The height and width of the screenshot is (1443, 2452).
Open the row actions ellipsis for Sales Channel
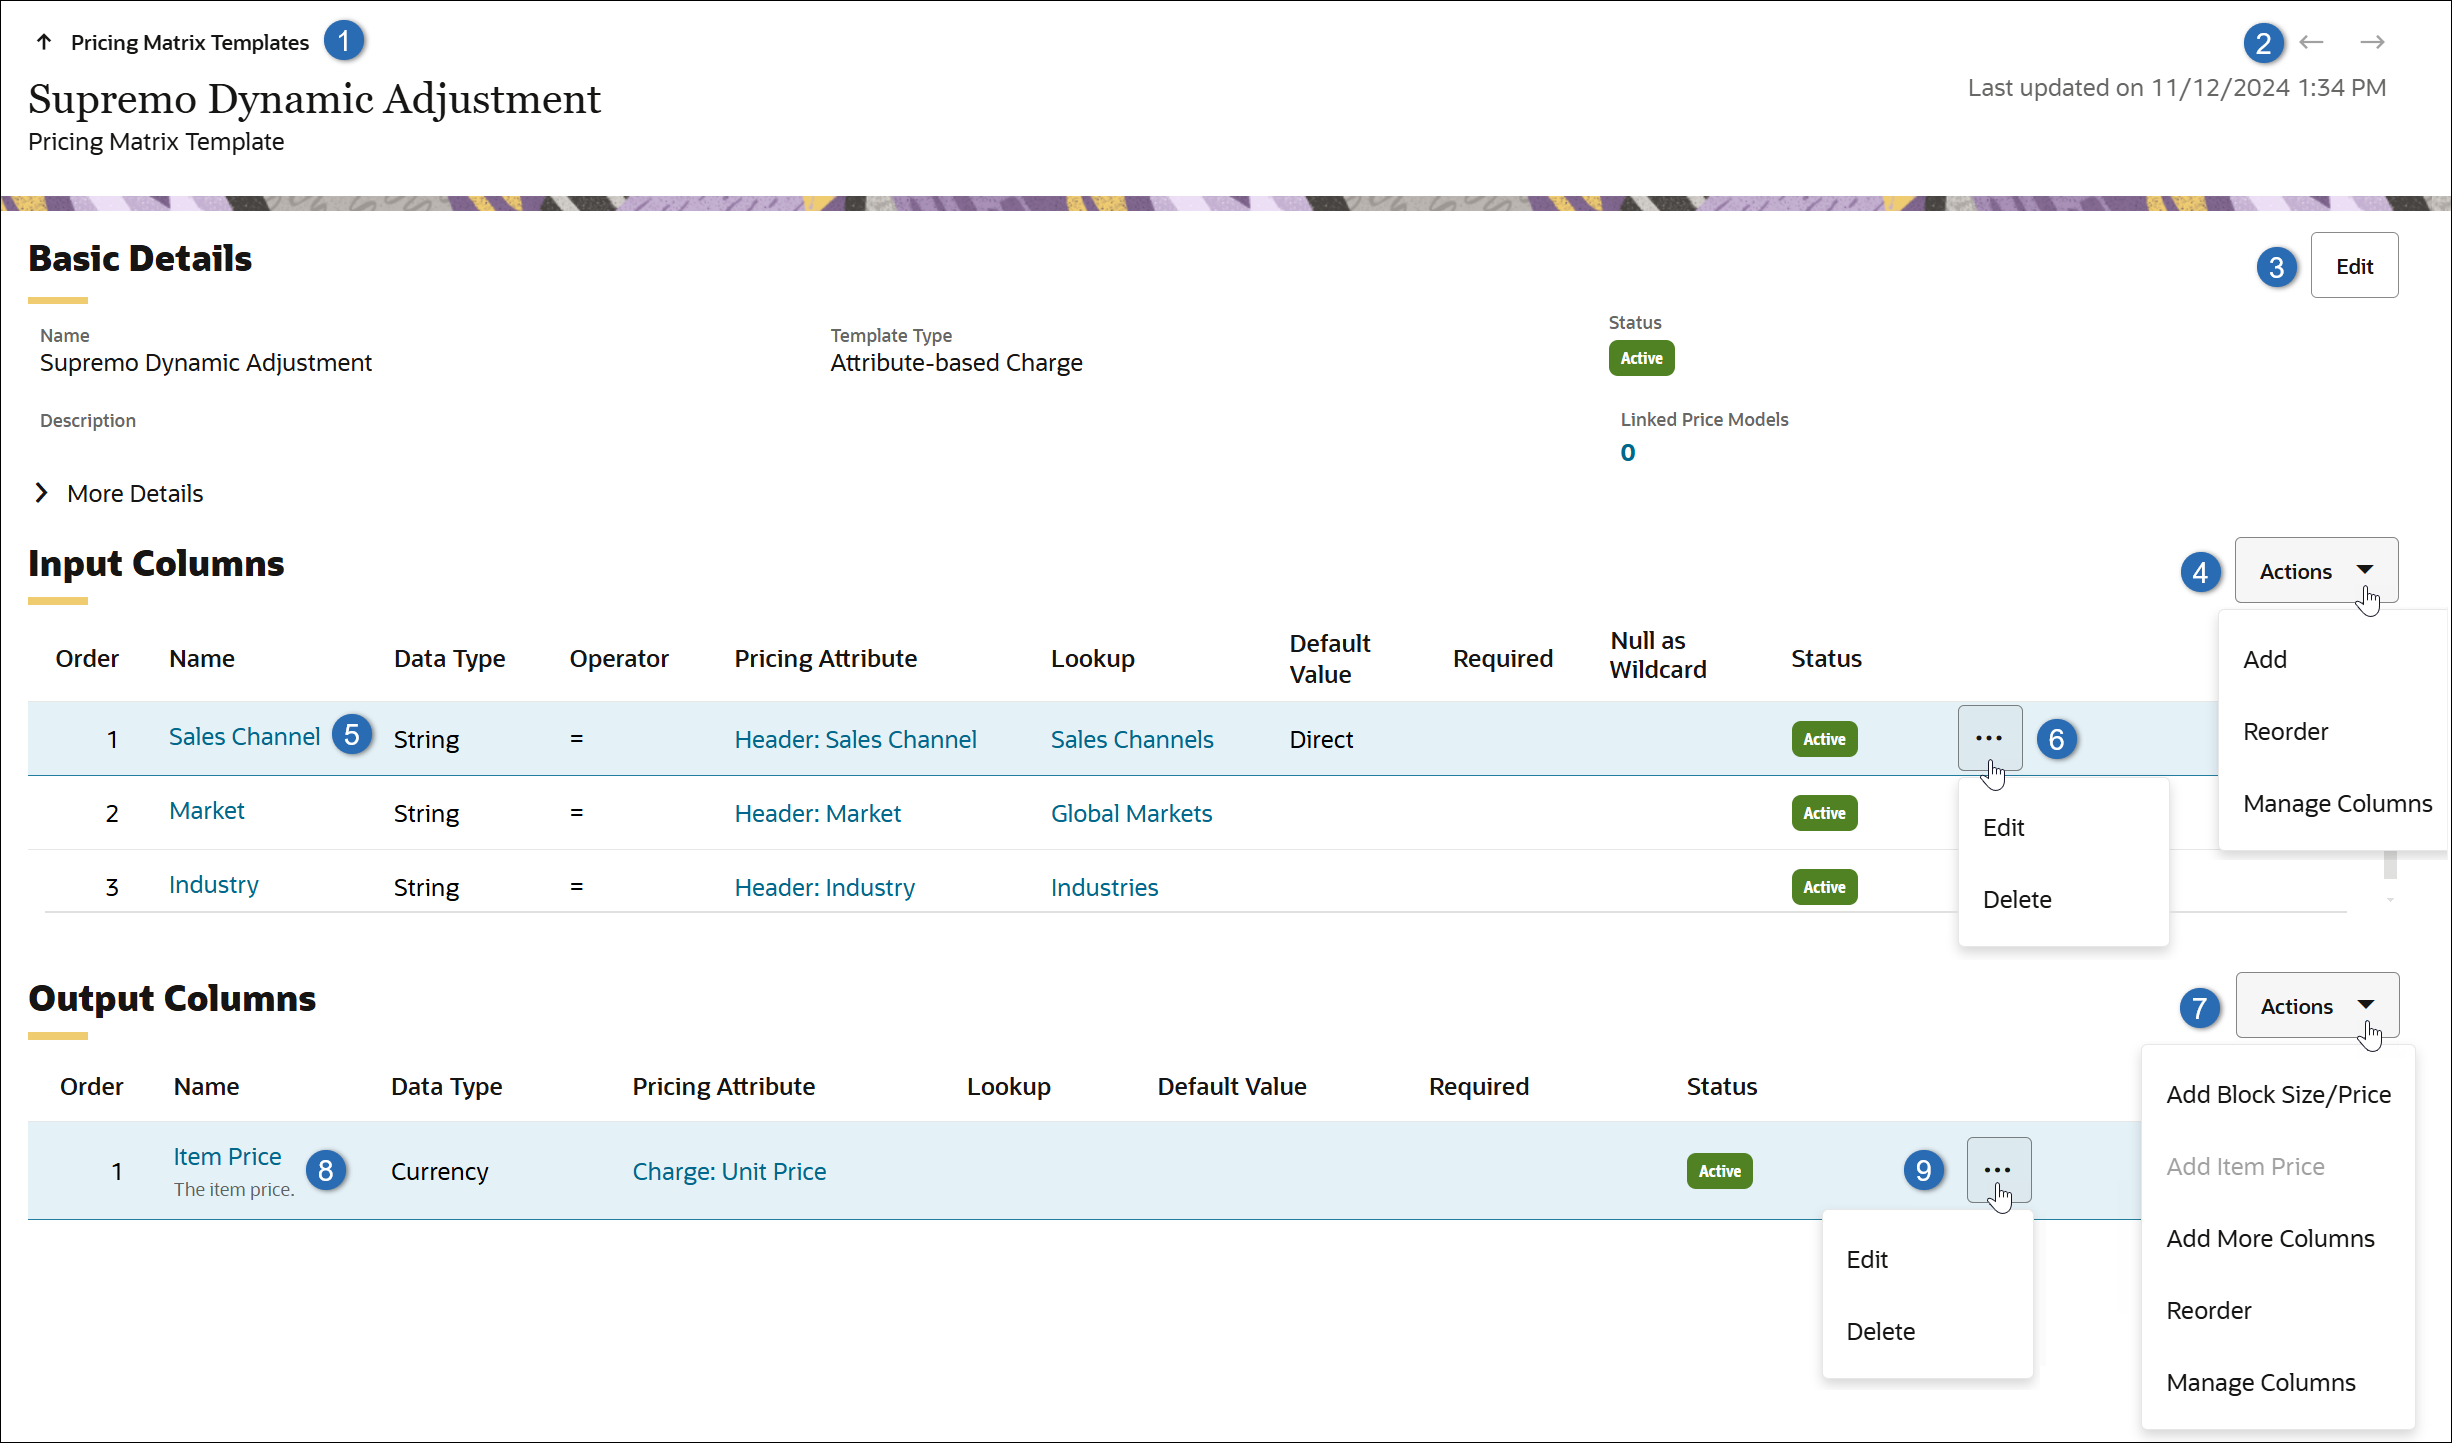pos(1988,738)
